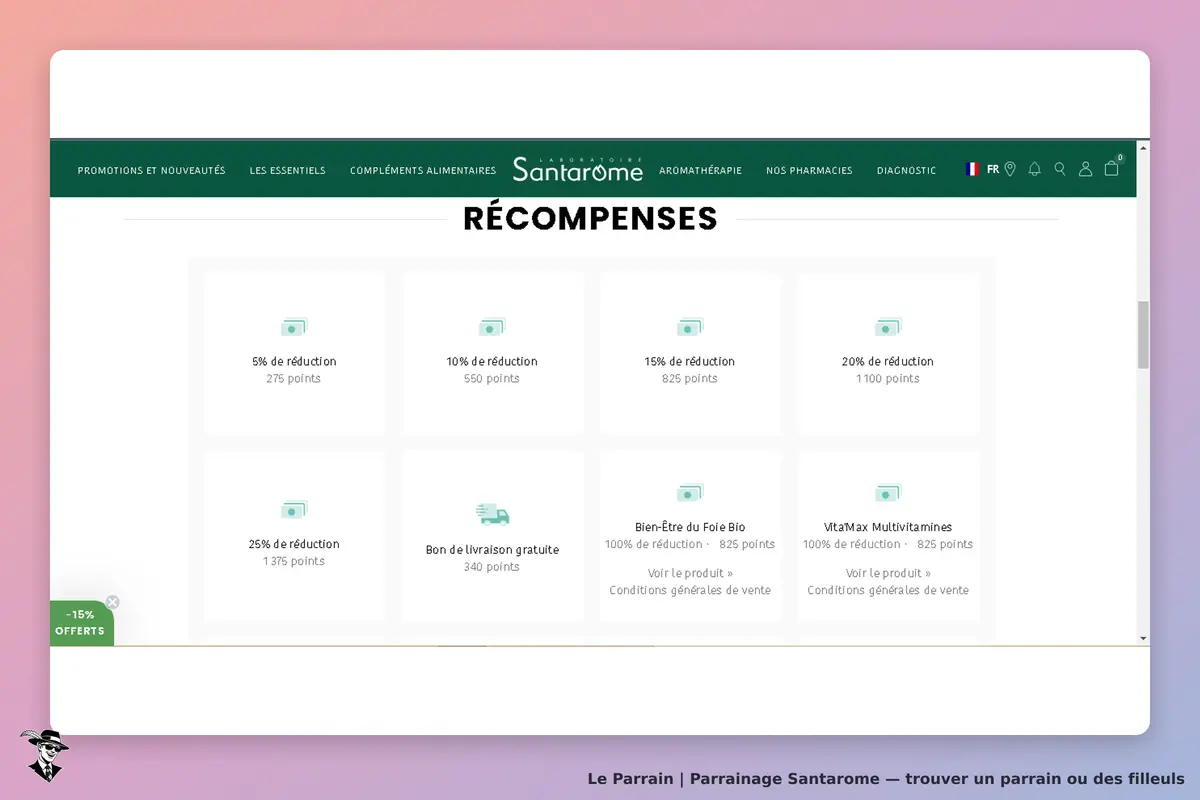
Task: Open Voir le produit for Vita'Max Multivitamines
Action: pyautogui.click(x=888, y=573)
